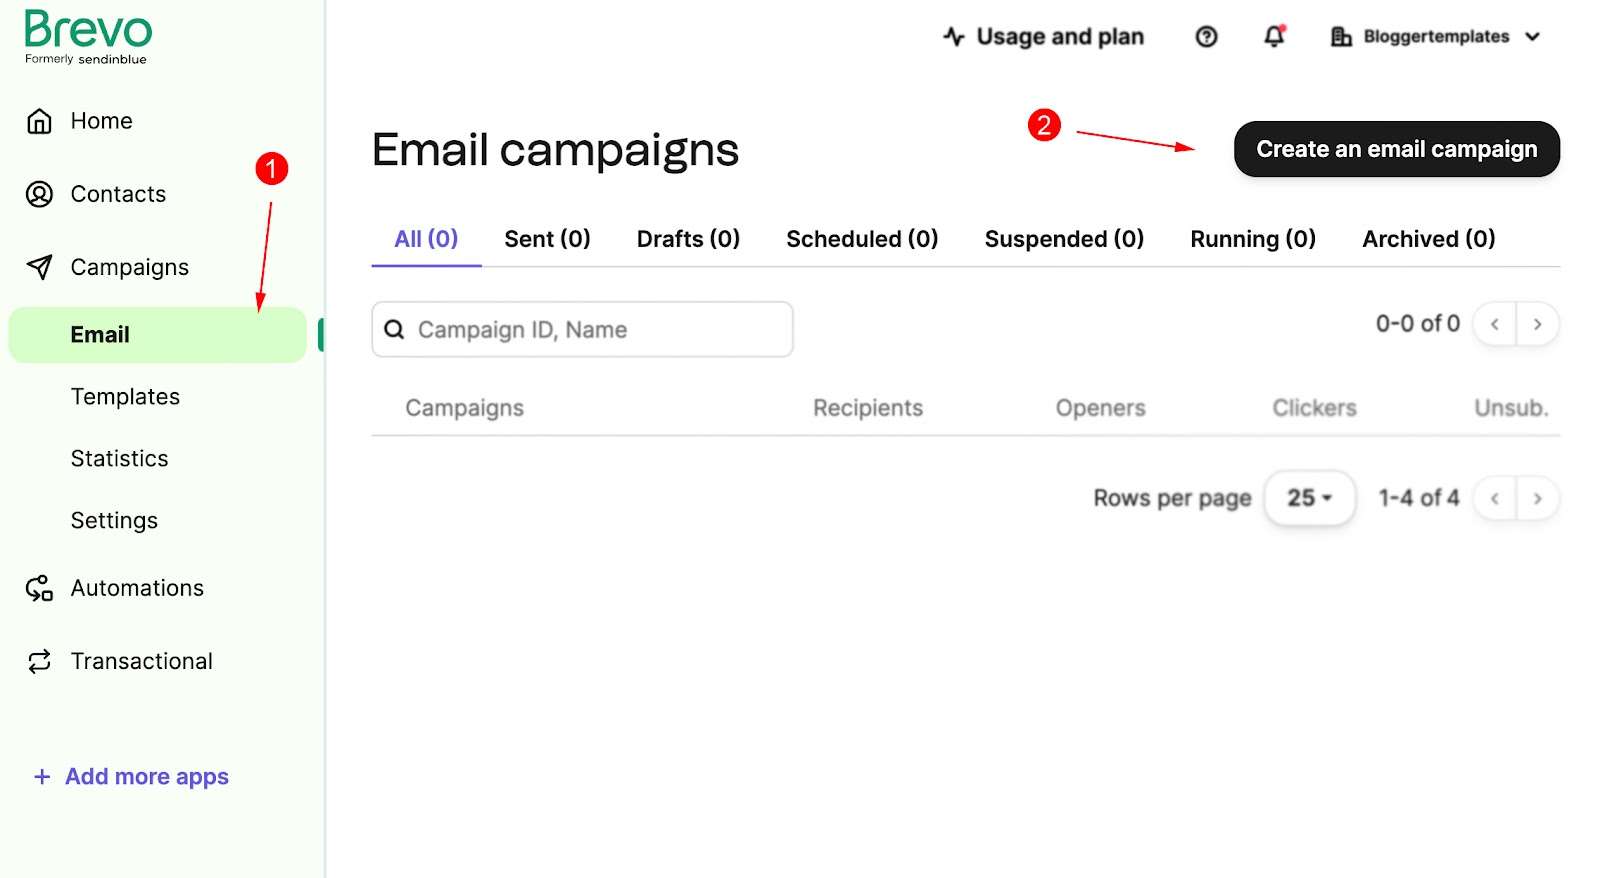The width and height of the screenshot is (1600, 878).
Task: Switch to the Drafts (0) tab
Action: 688,239
